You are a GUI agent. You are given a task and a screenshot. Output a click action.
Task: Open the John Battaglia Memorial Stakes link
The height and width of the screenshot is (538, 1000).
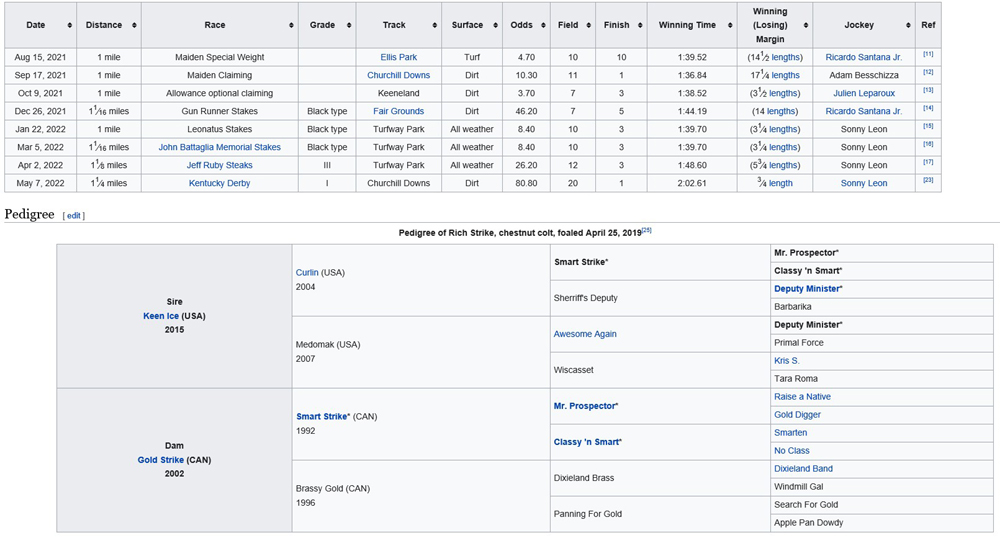click(219, 147)
